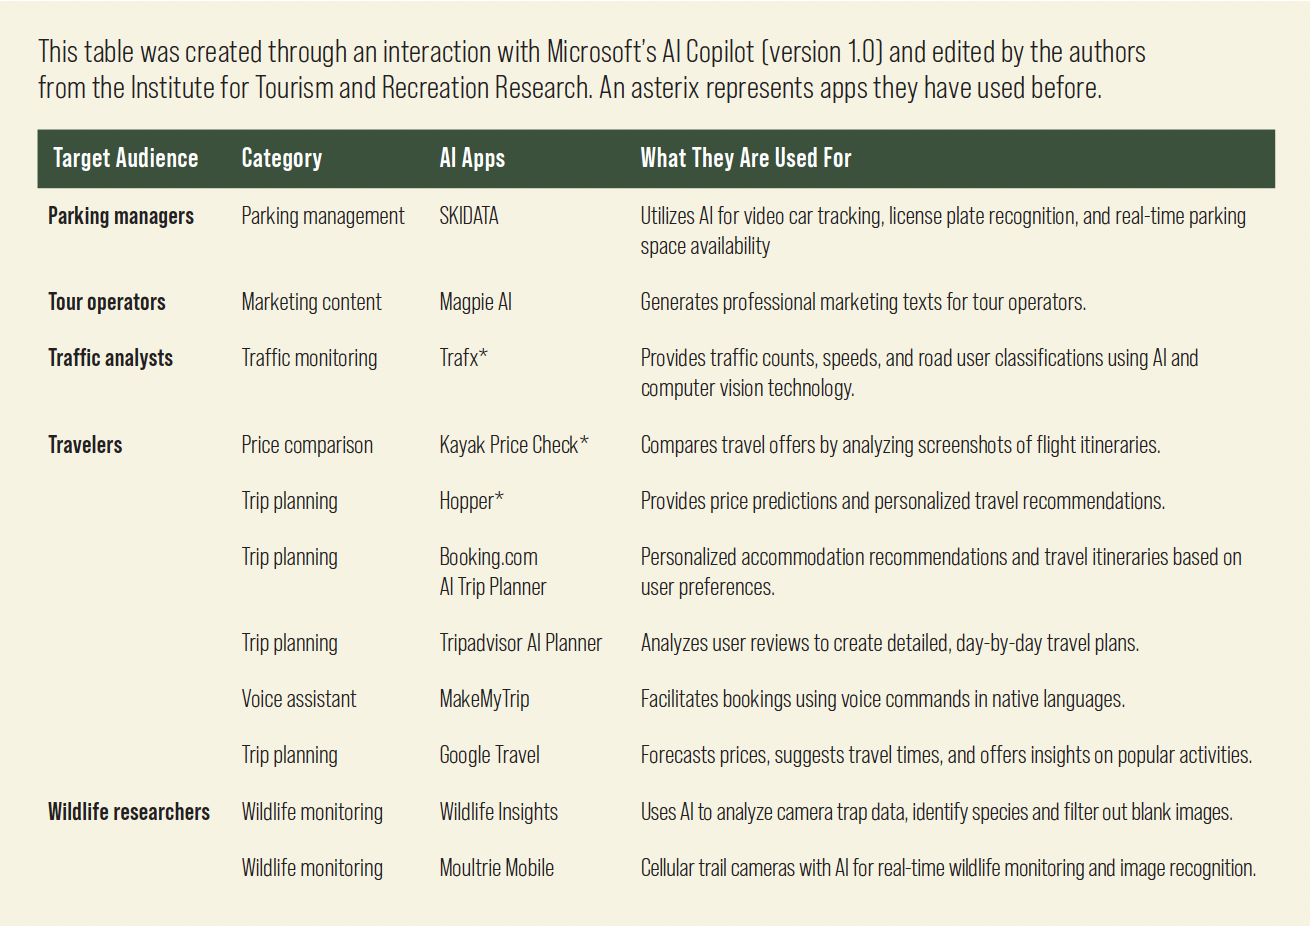Click the Moultrie Mobile app entry

pos(496,868)
